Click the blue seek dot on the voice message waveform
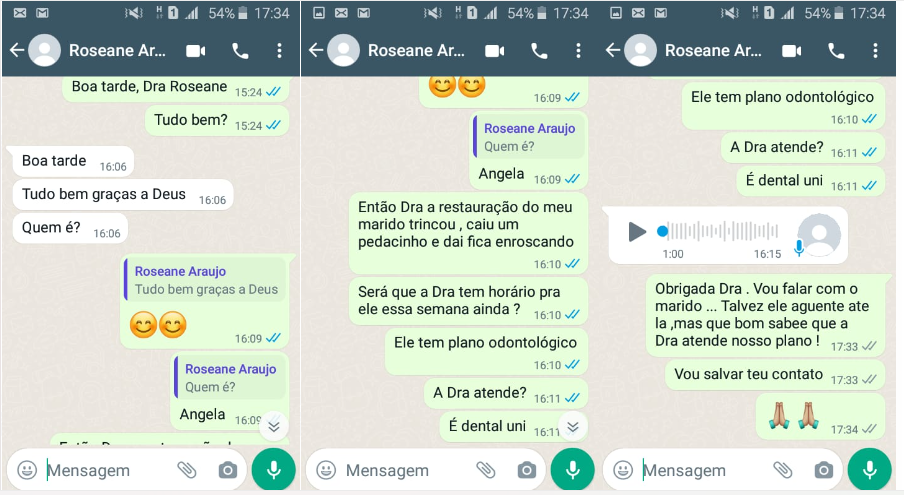904x495 pixels. (662, 231)
